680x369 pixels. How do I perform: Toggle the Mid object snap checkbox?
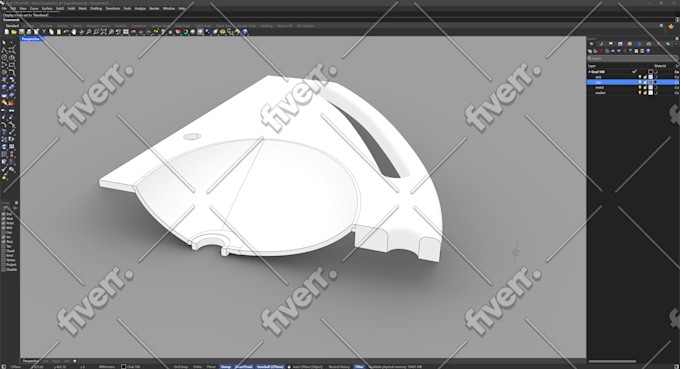click(3, 228)
